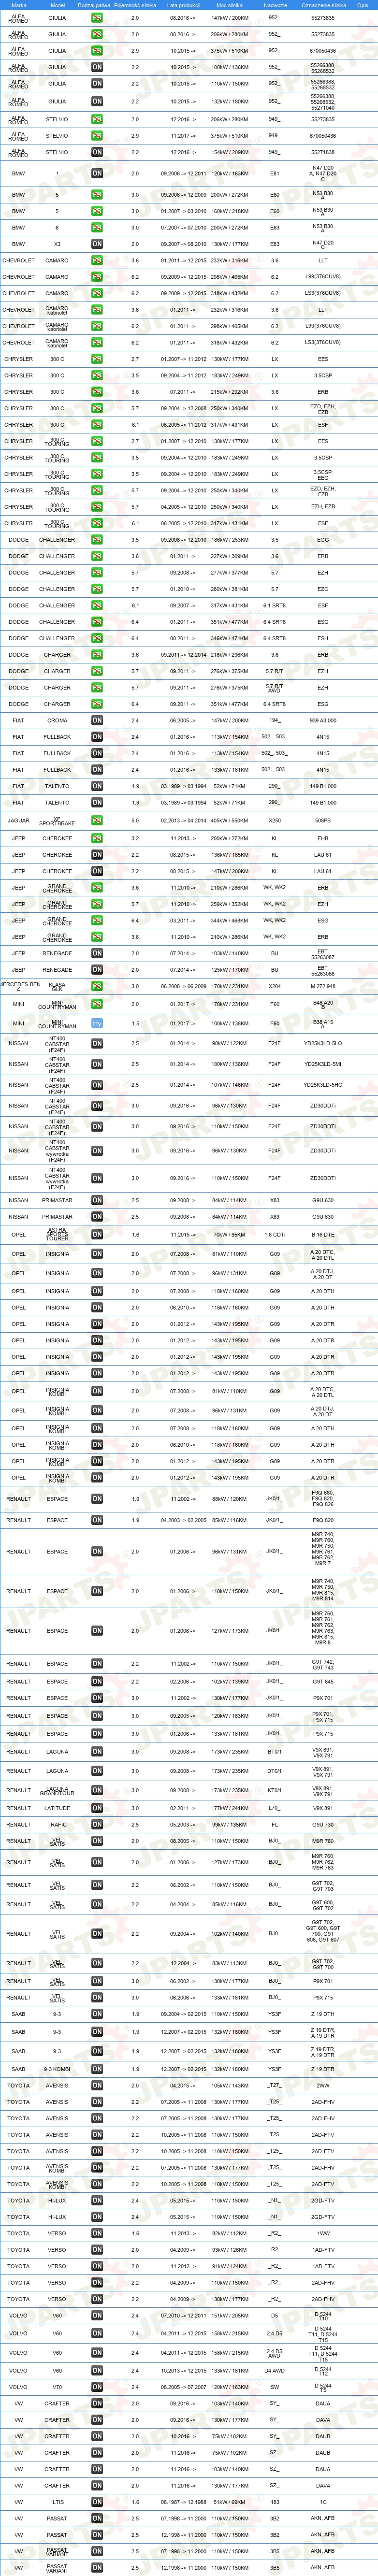Click diesel ON icon in Saab 9-3 Kombi row
The image size is (378, 2576).
pyautogui.click(x=97, y=2069)
